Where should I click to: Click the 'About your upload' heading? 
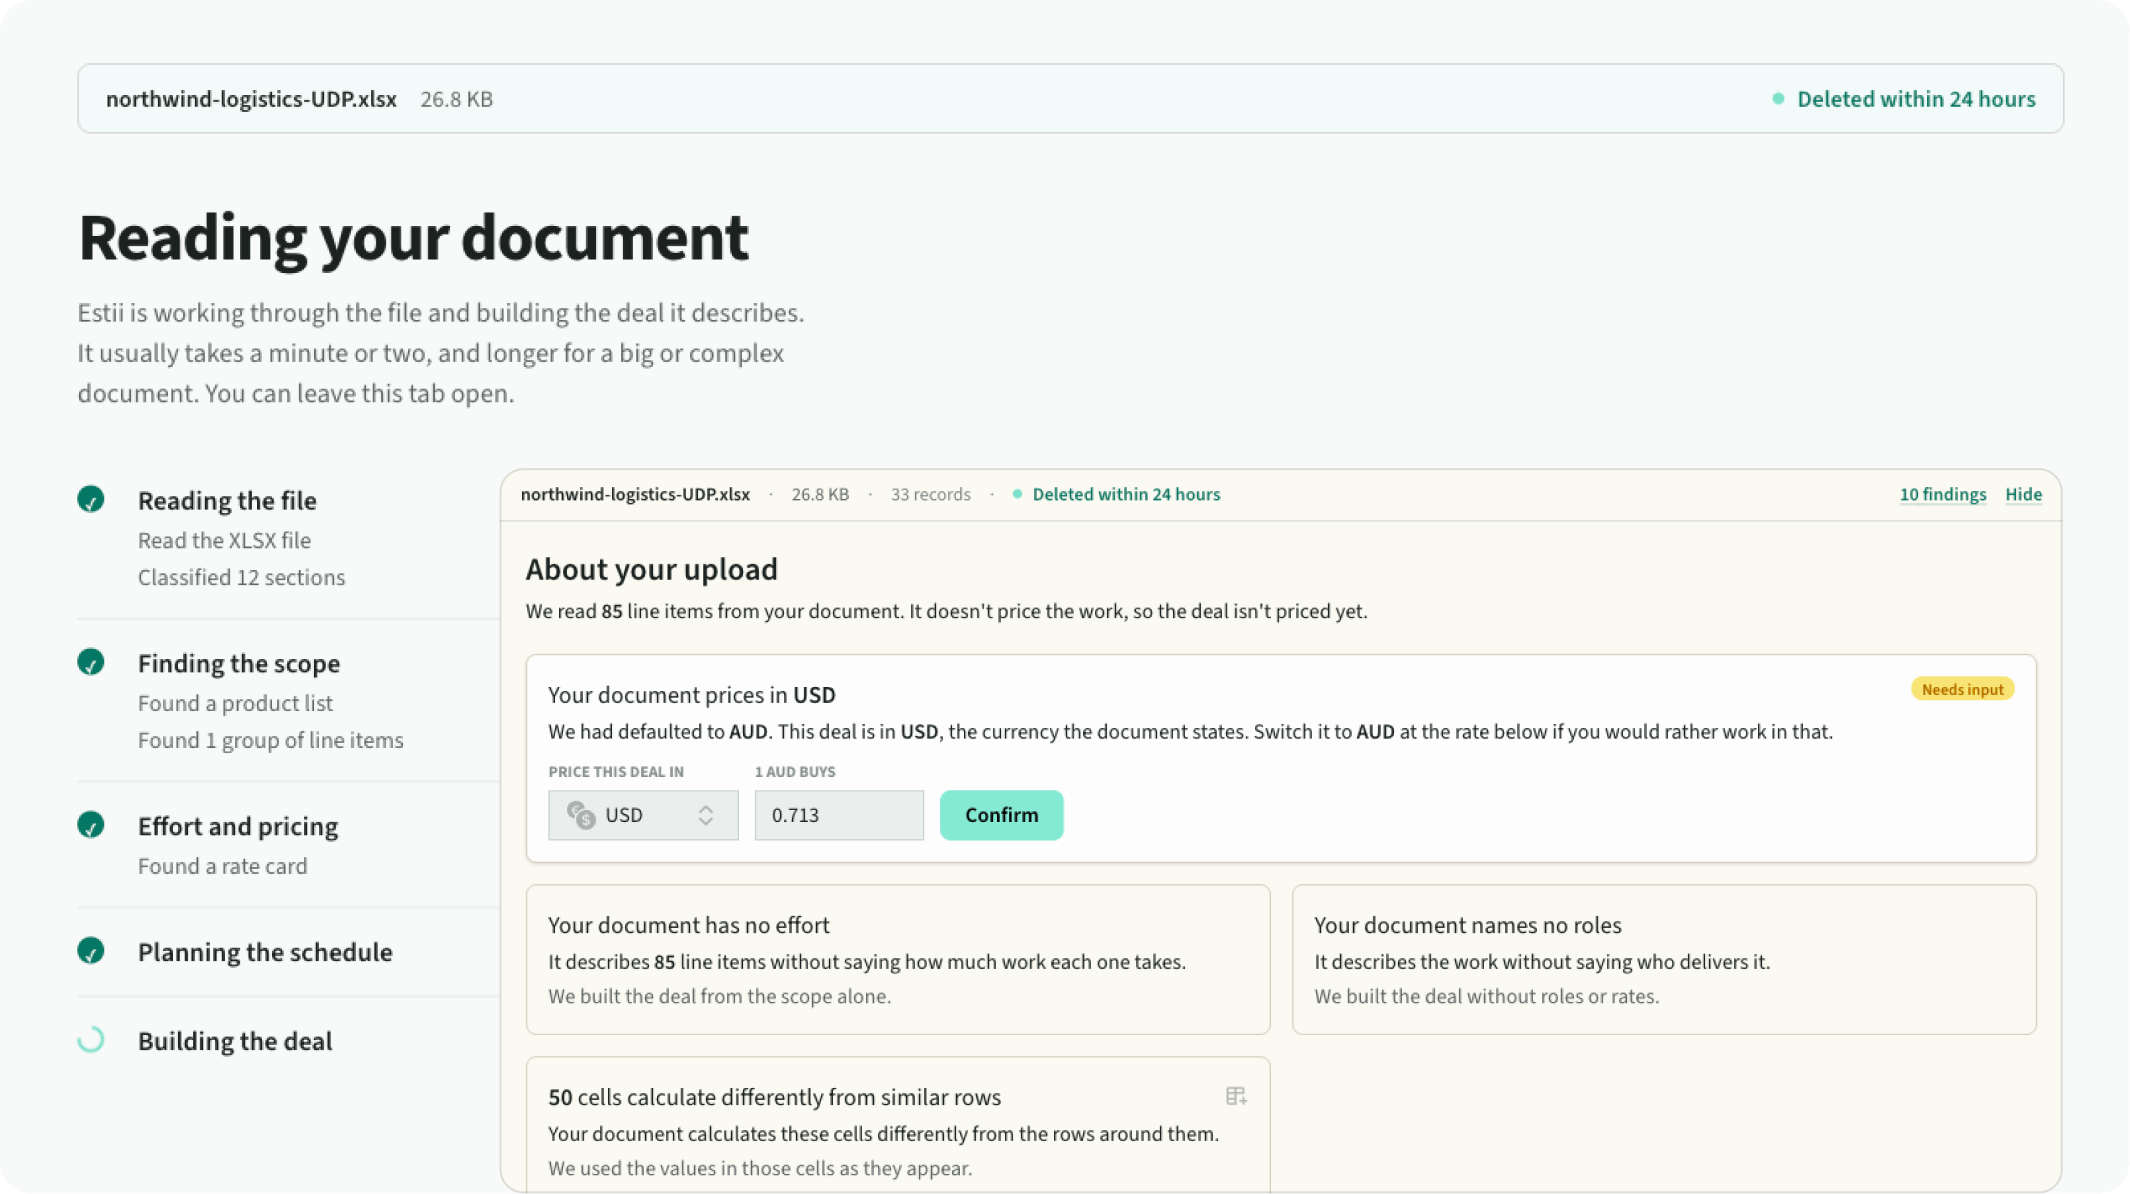click(x=651, y=569)
